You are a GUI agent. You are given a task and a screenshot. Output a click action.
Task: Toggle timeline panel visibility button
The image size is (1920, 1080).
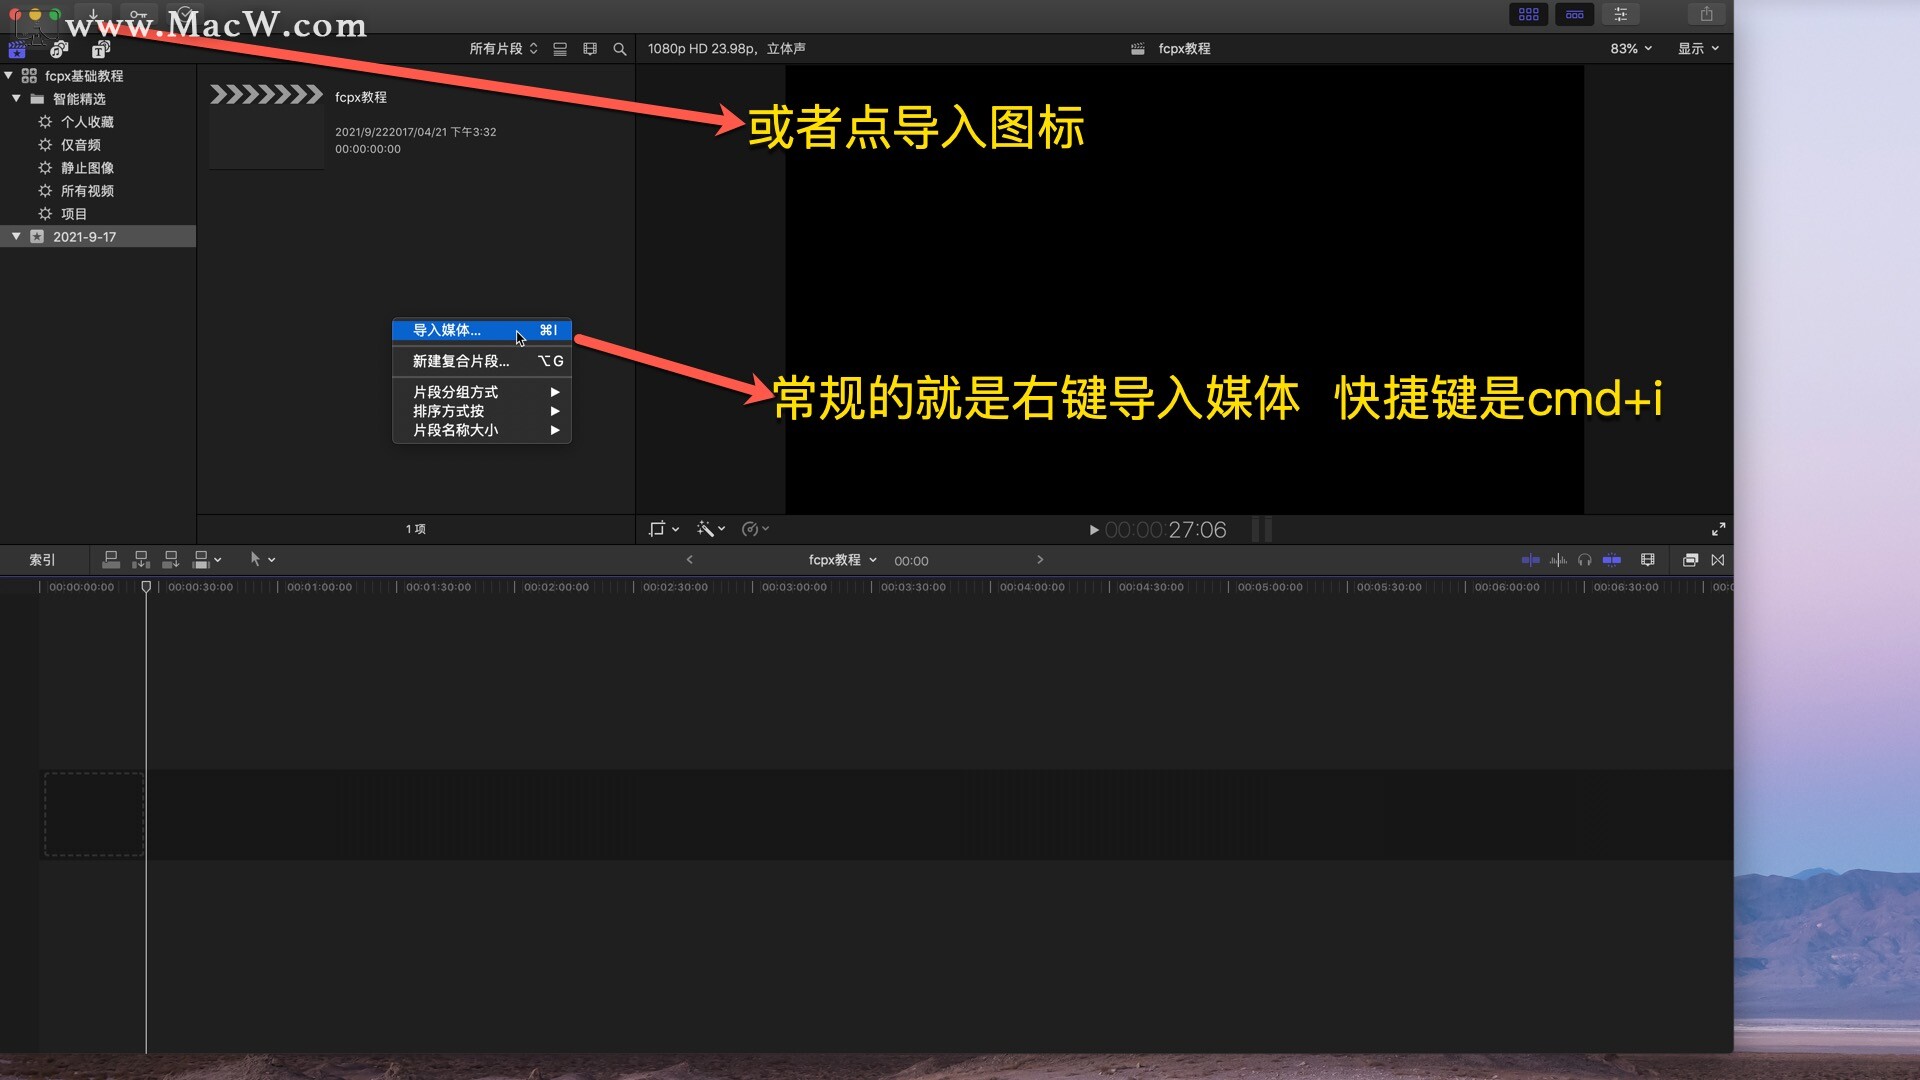pos(1574,14)
